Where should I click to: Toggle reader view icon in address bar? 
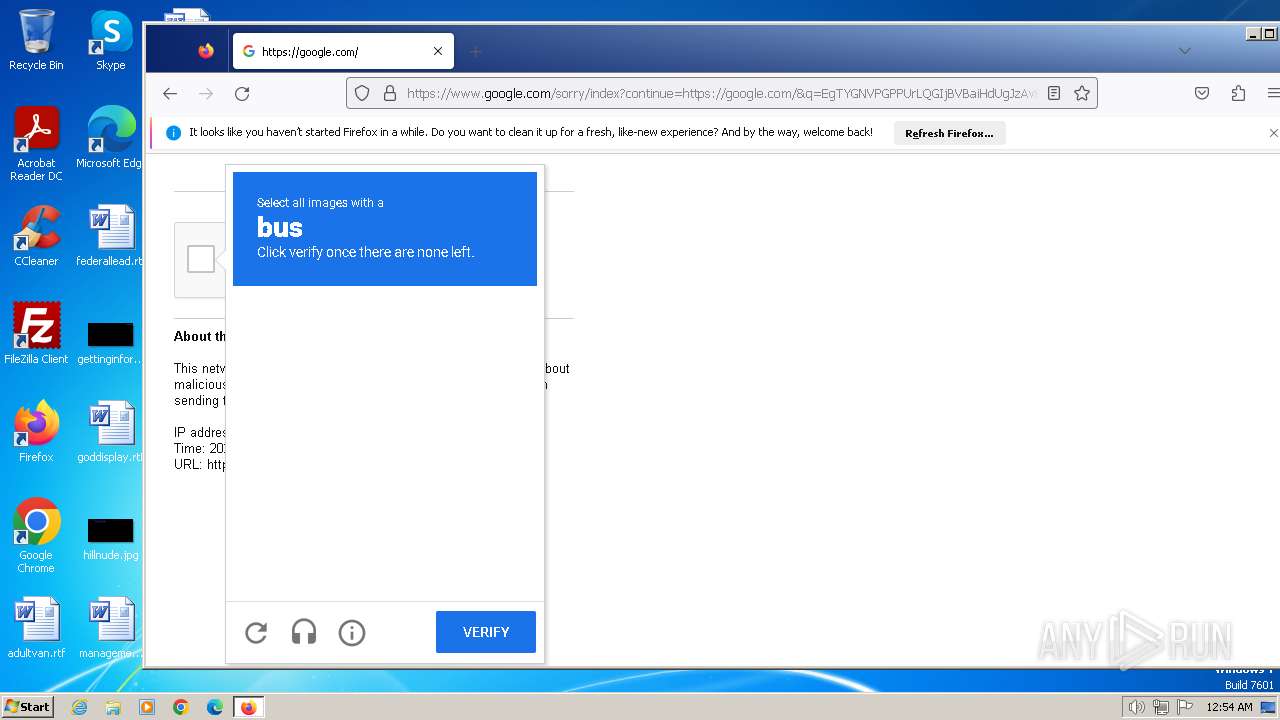click(1054, 93)
